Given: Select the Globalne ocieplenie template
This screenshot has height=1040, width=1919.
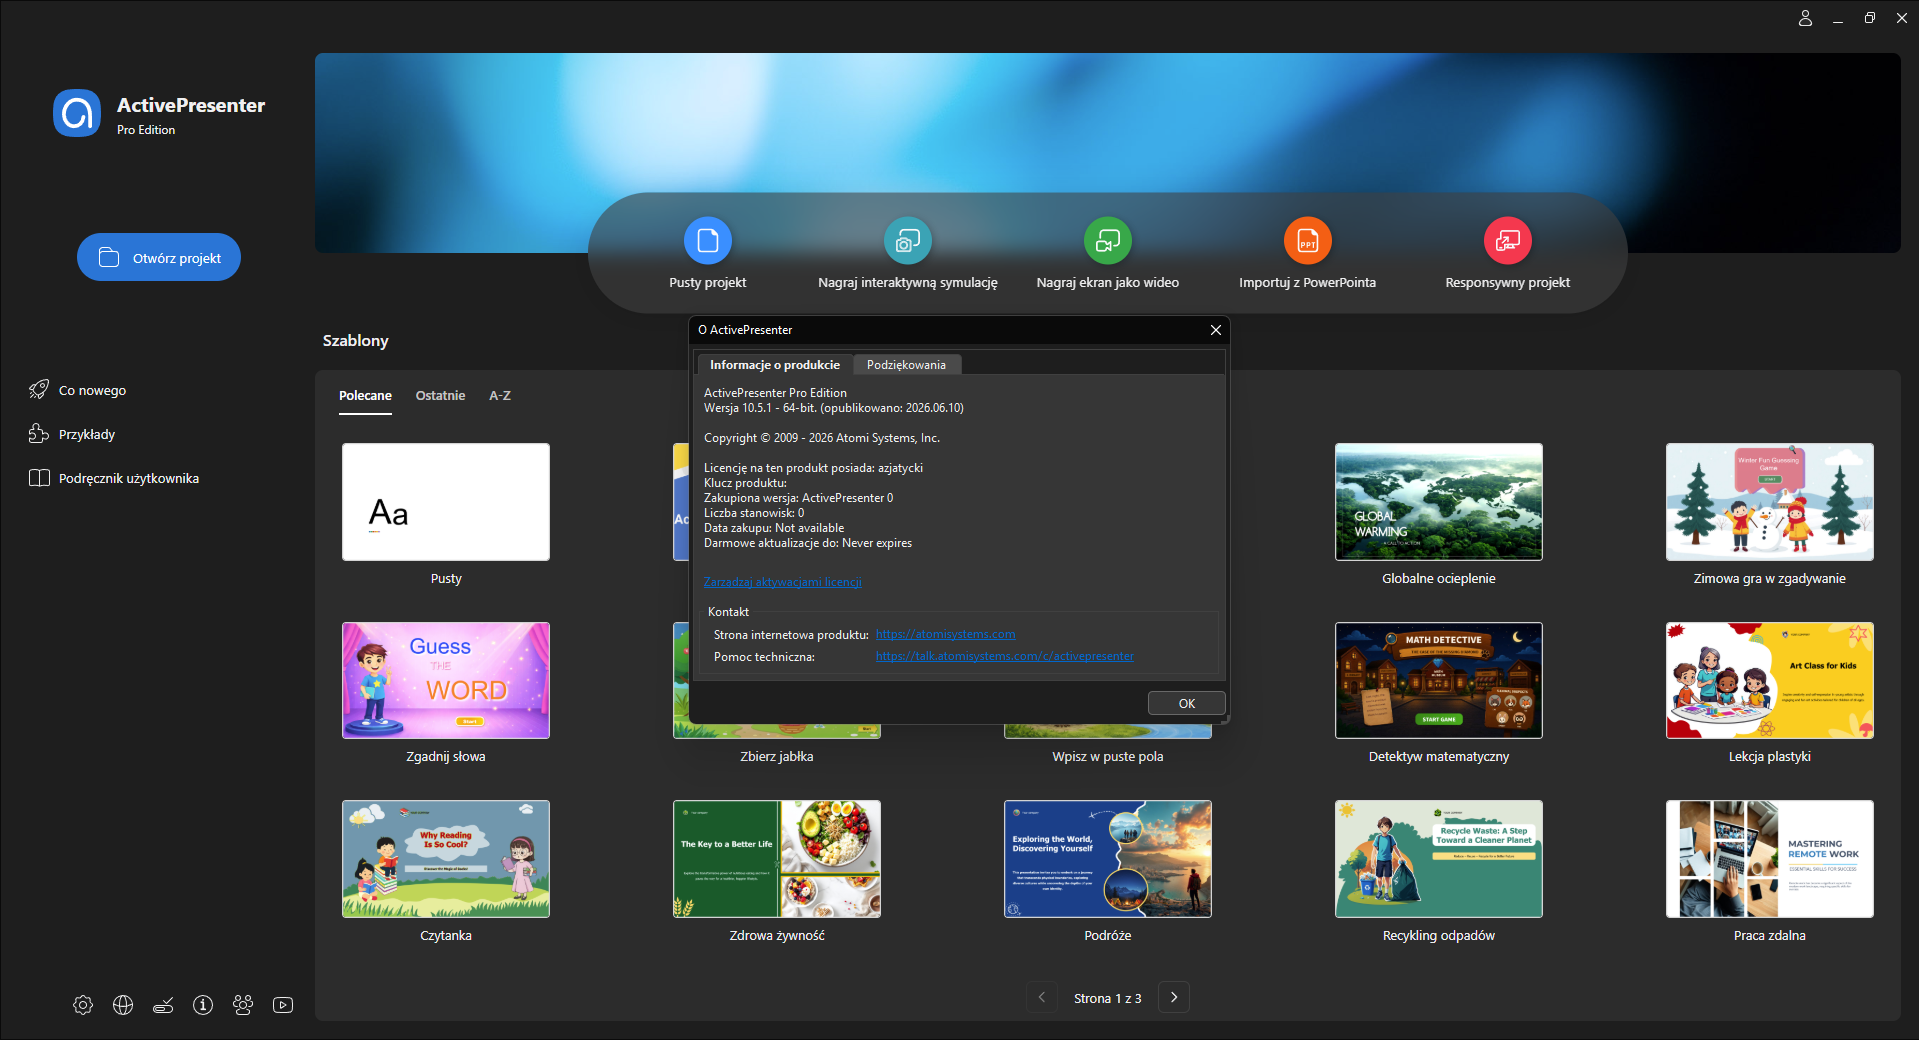Looking at the screenshot, I should click(x=1439, y=502).
